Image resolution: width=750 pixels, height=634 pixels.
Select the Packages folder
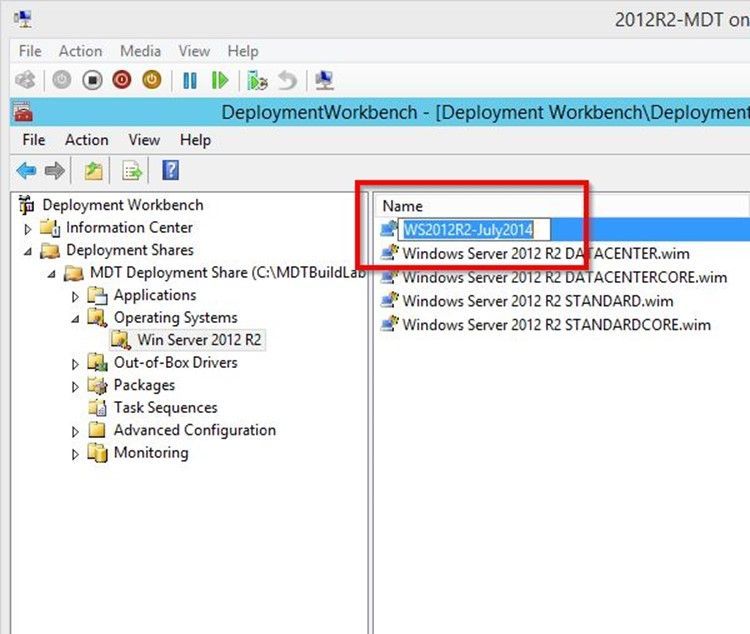144,385
